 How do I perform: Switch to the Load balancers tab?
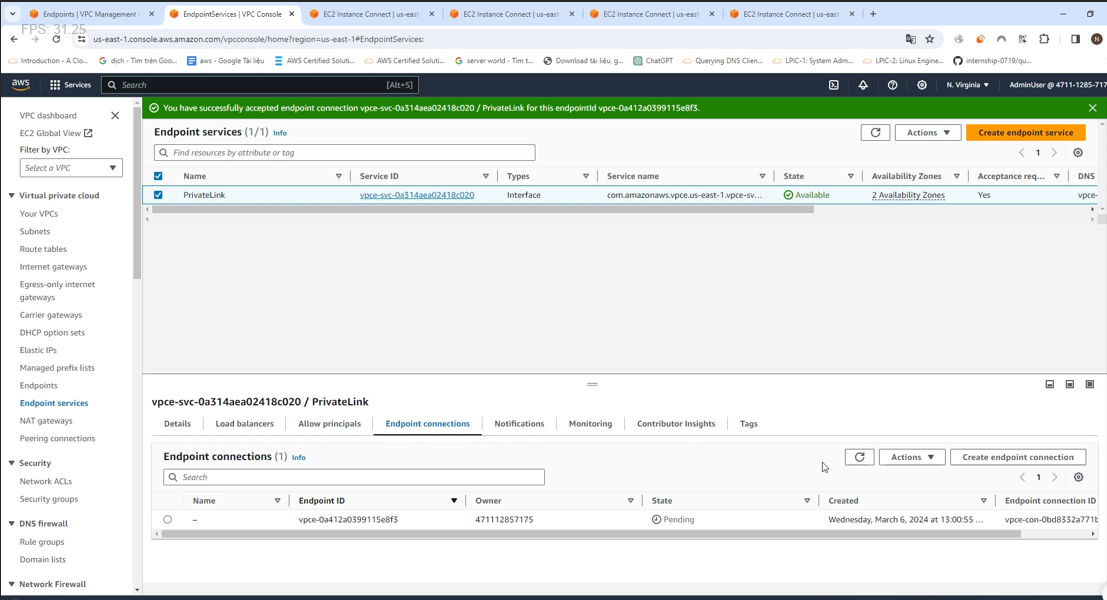pyautogui.click(x=244, y=424)
